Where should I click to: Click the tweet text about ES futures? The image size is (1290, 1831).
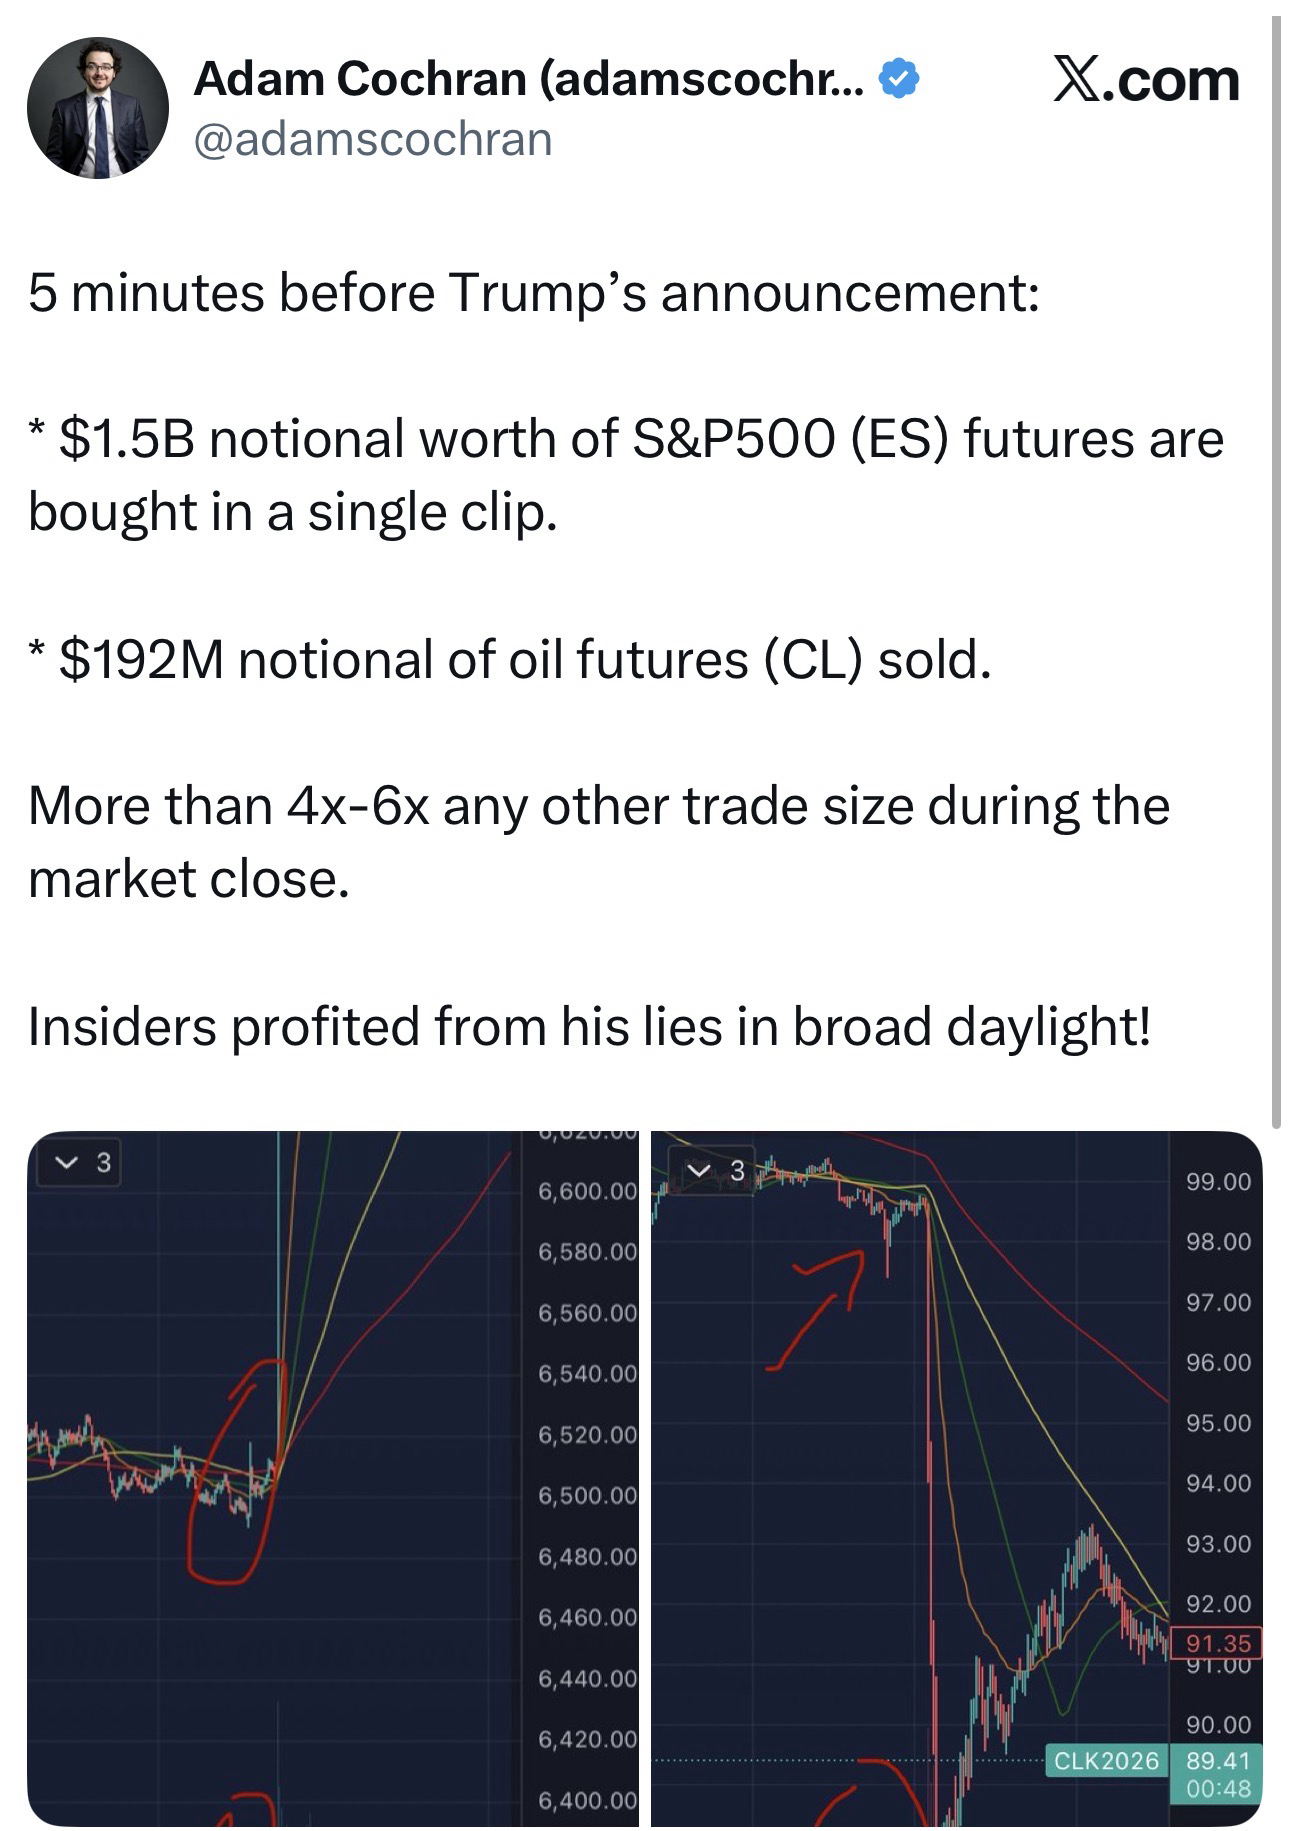click(x=625, y=475)
